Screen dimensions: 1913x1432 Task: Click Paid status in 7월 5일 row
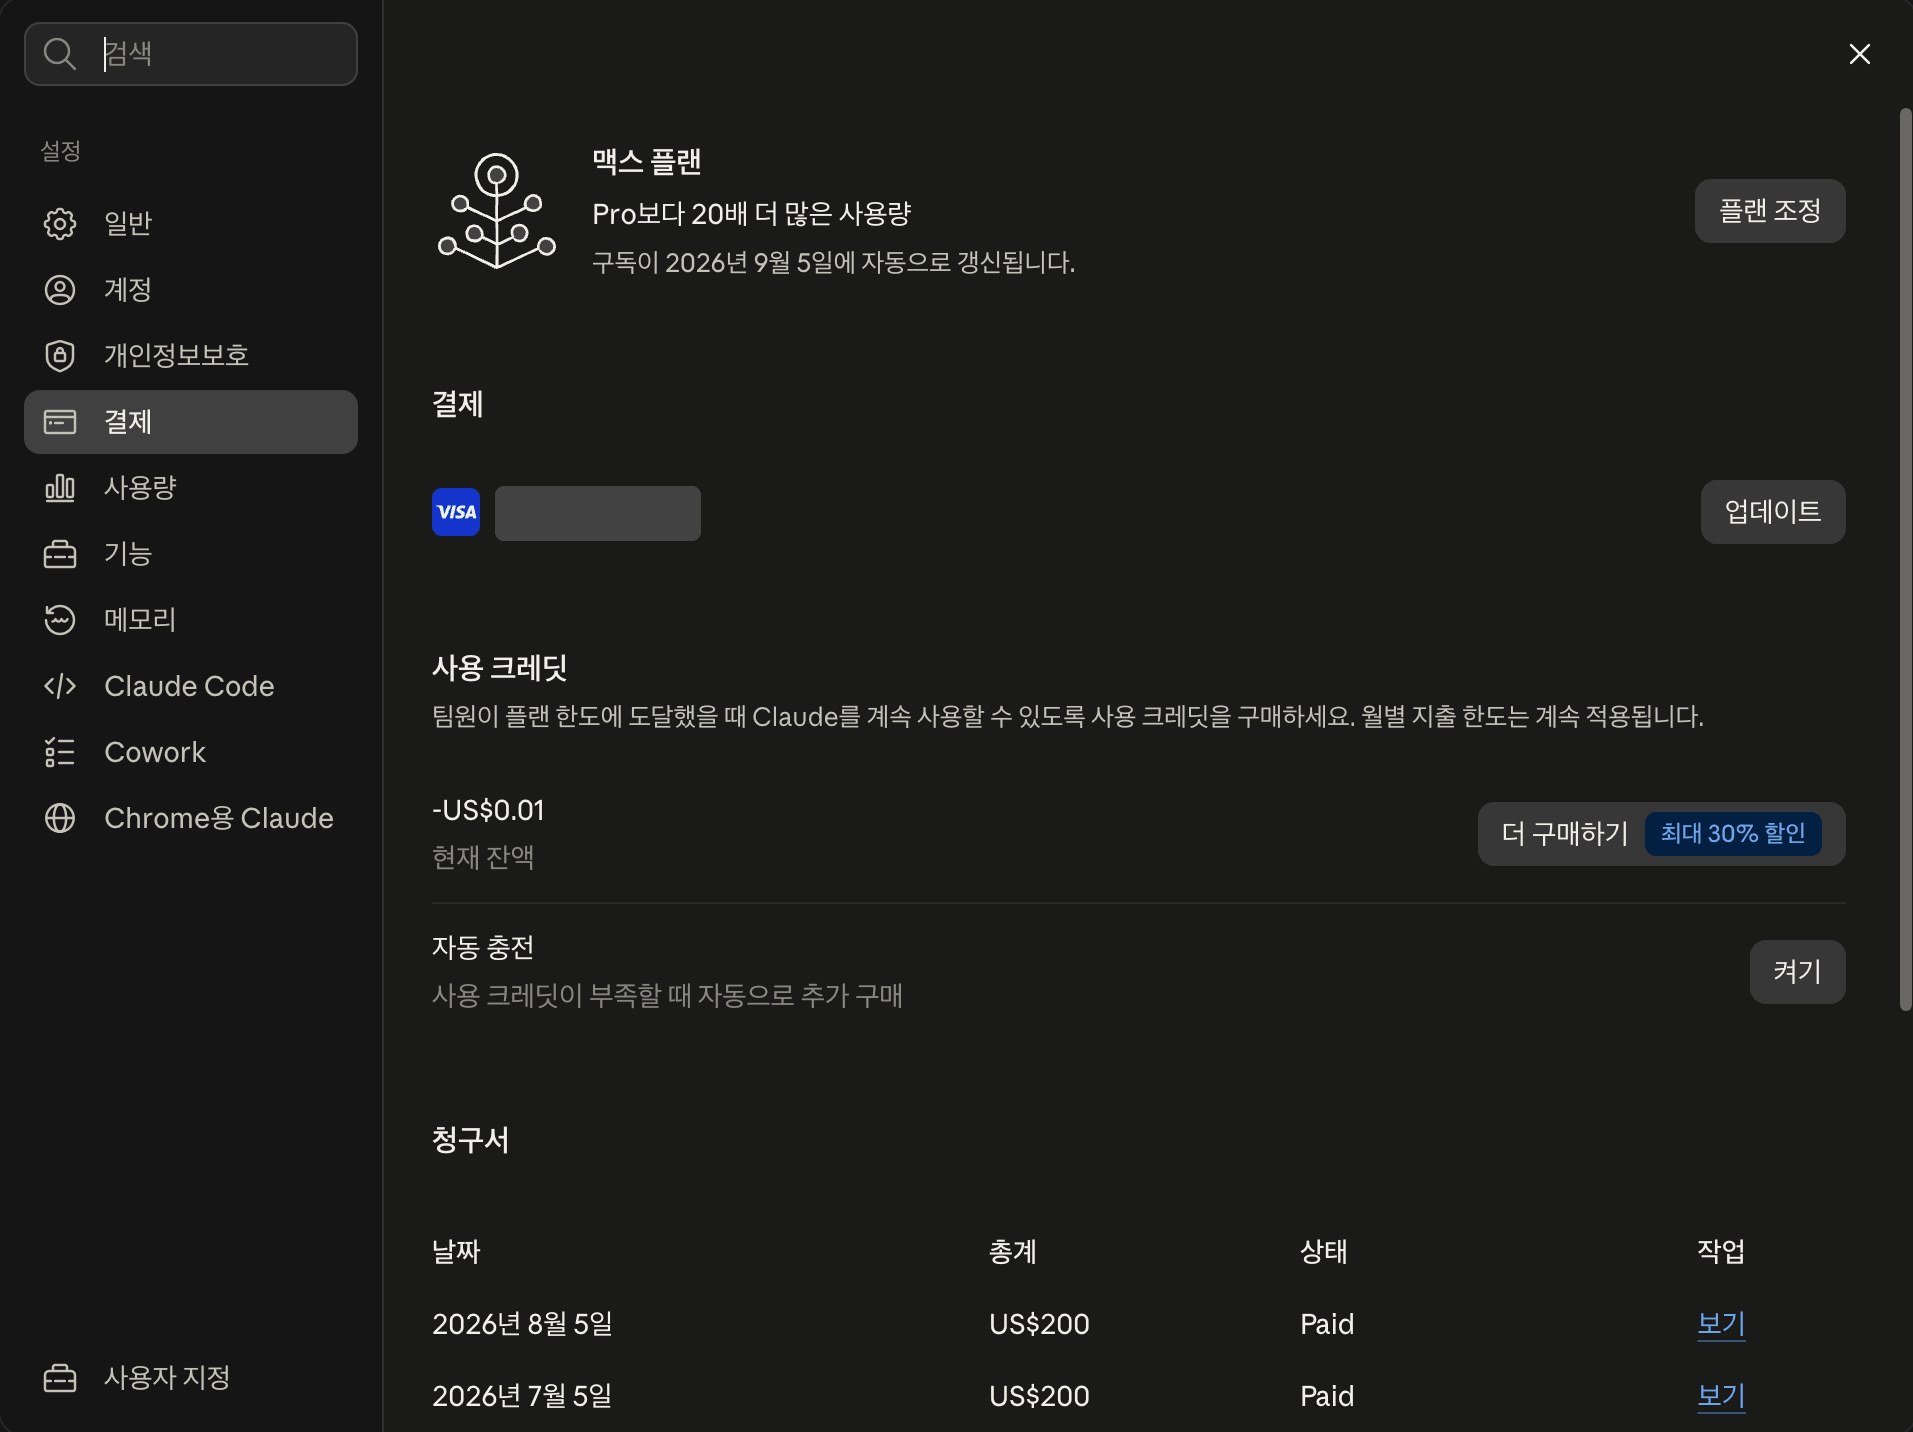(x=1327, y=1396)
